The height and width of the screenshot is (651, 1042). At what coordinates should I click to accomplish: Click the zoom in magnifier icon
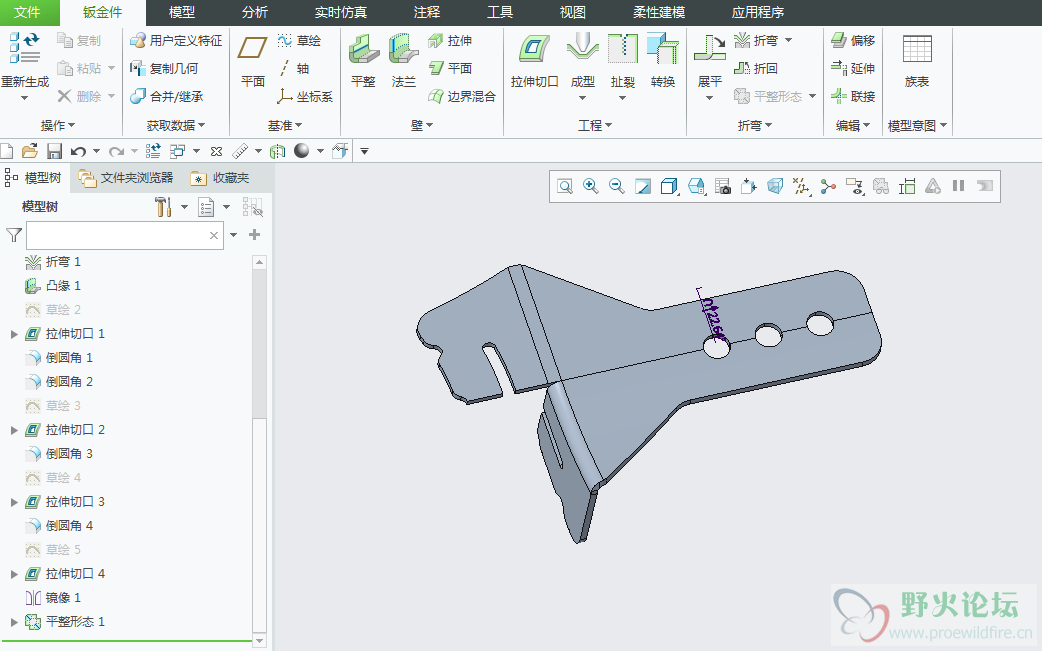tap(591, 186)
